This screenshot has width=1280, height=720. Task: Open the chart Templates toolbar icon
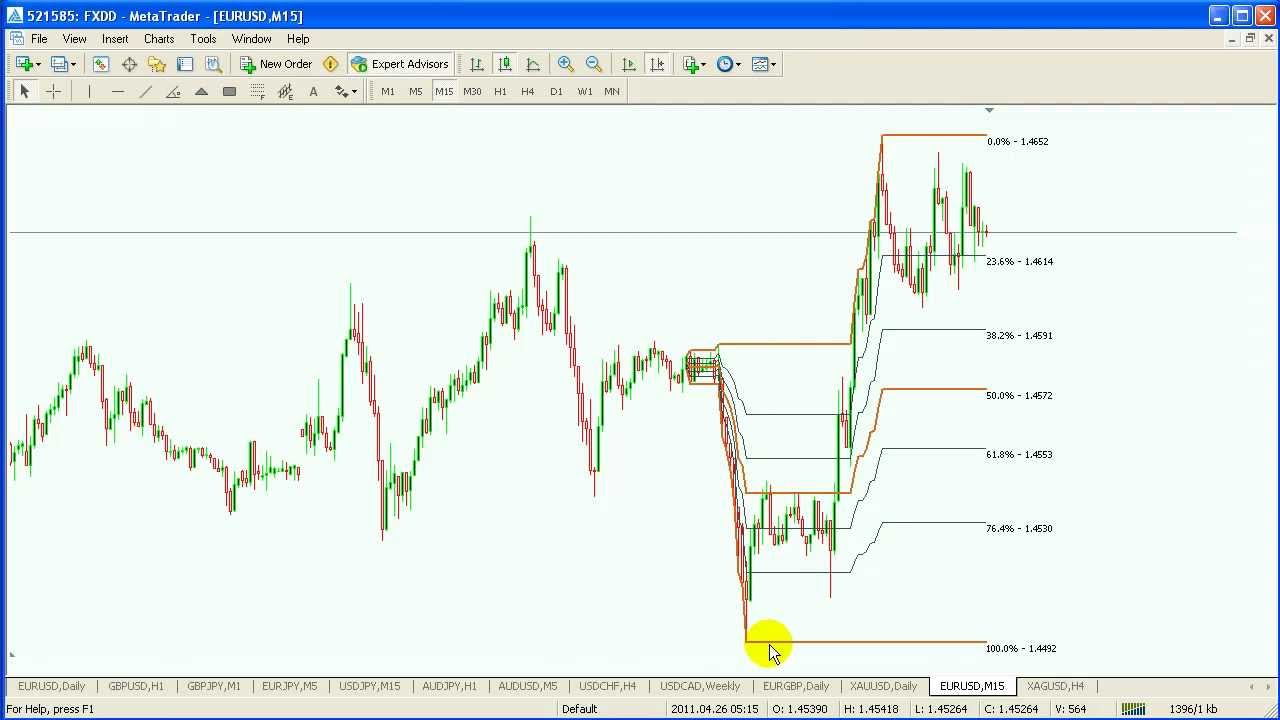[x=759, y=64]
